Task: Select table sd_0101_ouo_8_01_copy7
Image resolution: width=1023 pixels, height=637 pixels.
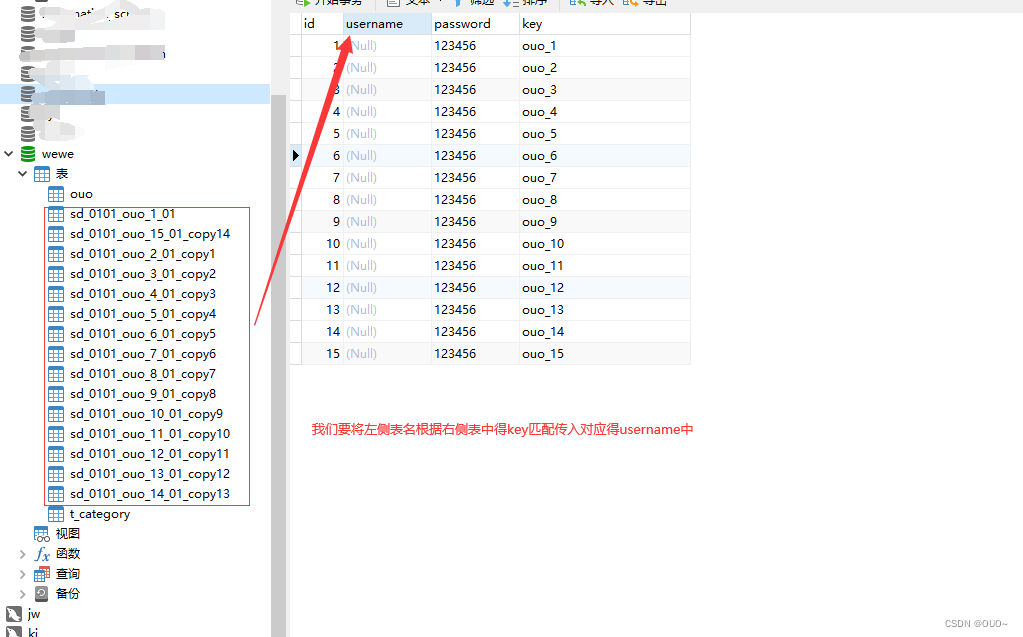Action: (143, 374)
